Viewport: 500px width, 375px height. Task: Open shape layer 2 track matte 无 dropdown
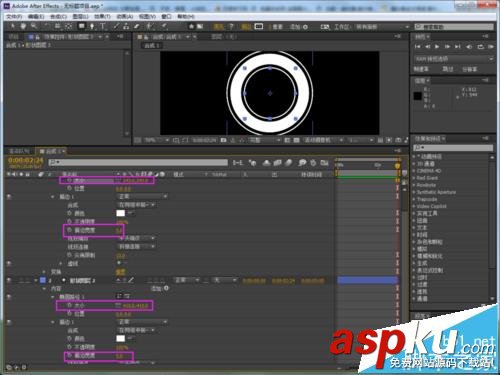pyautogui.click(x=224, y=280)
